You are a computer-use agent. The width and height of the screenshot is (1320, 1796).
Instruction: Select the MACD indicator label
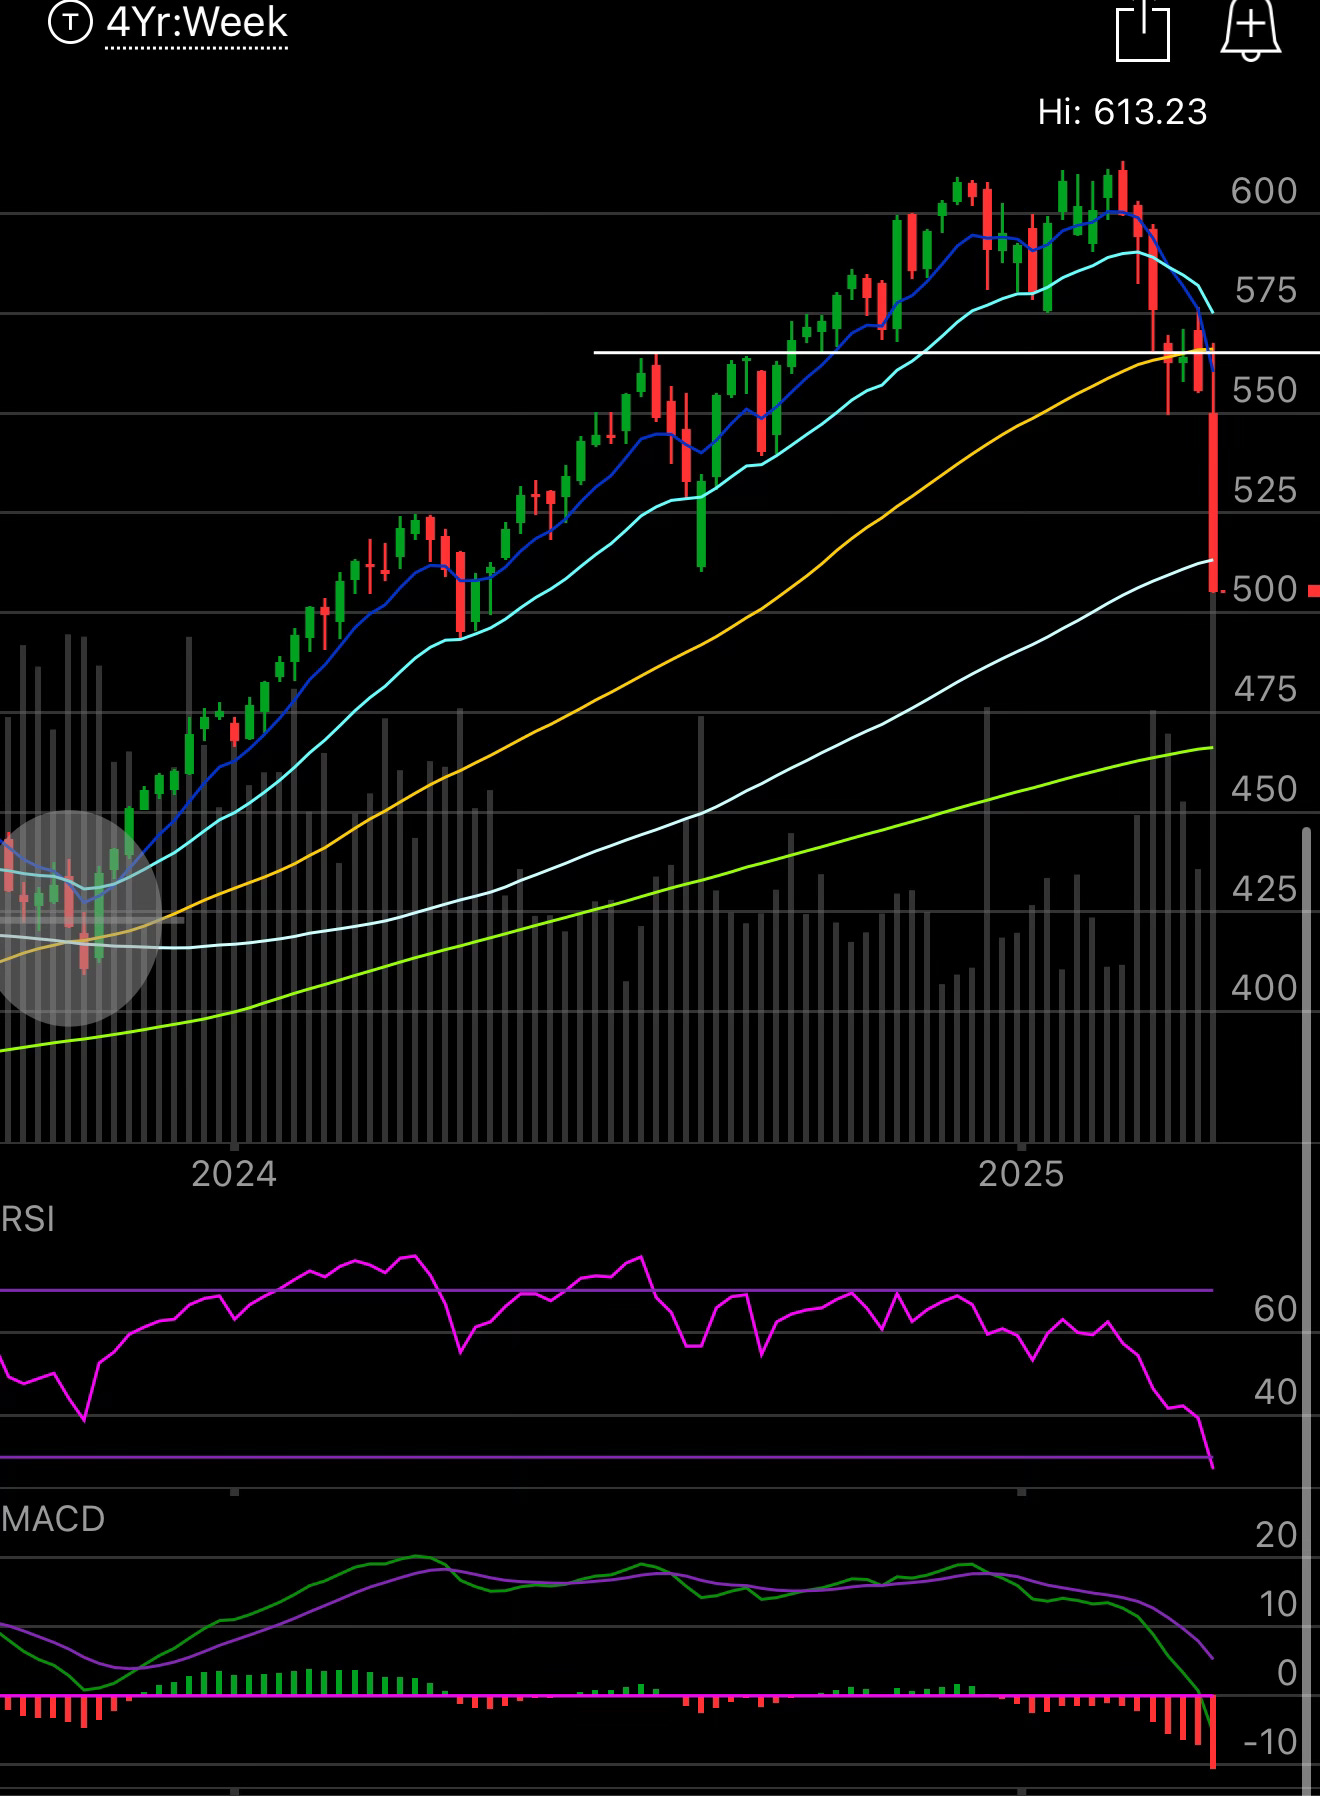53,1519
